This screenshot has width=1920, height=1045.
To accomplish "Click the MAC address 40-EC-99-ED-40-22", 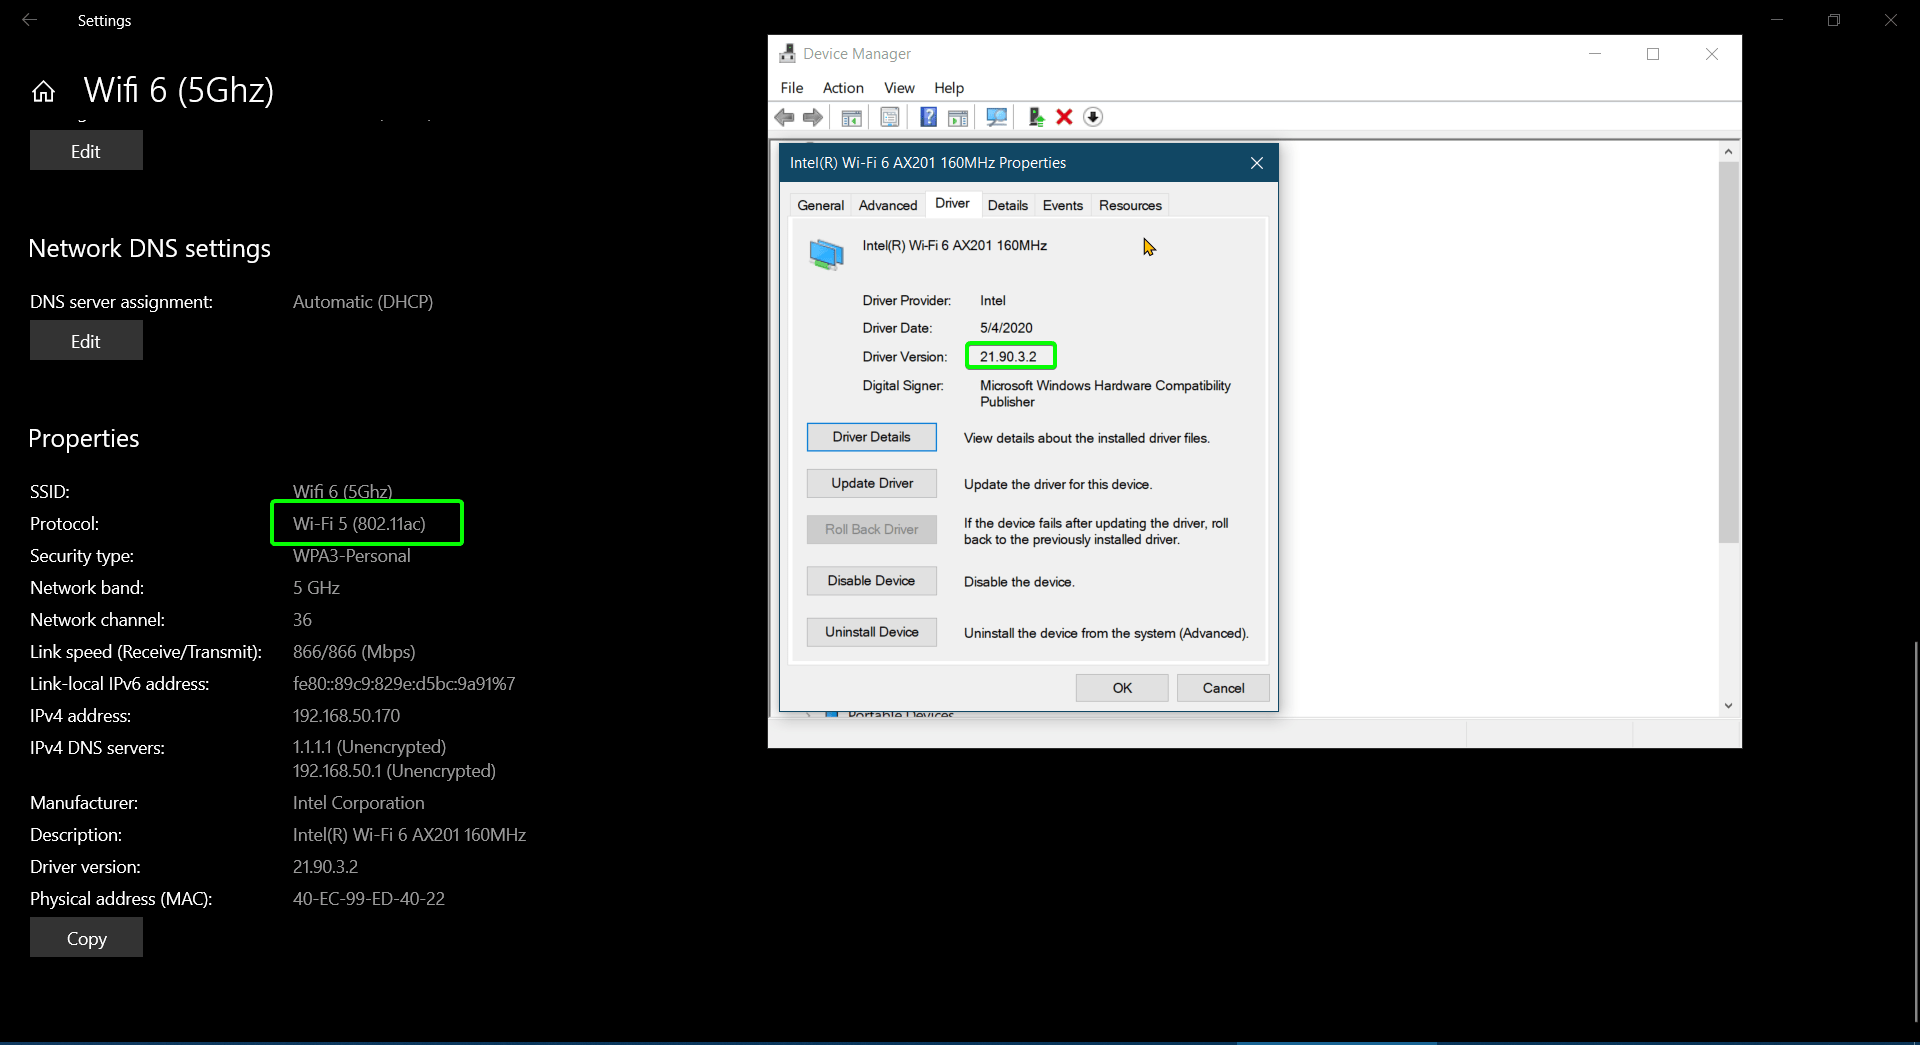I will pyautogui.click(x=369, y=899).
